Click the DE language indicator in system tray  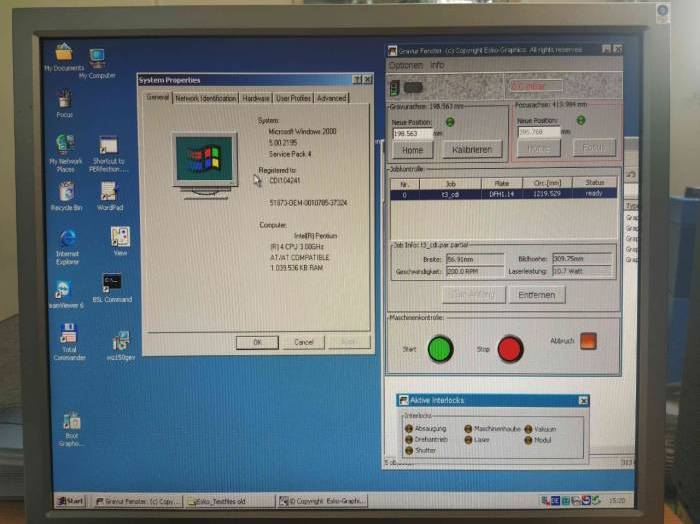click(x=555, y=501)
